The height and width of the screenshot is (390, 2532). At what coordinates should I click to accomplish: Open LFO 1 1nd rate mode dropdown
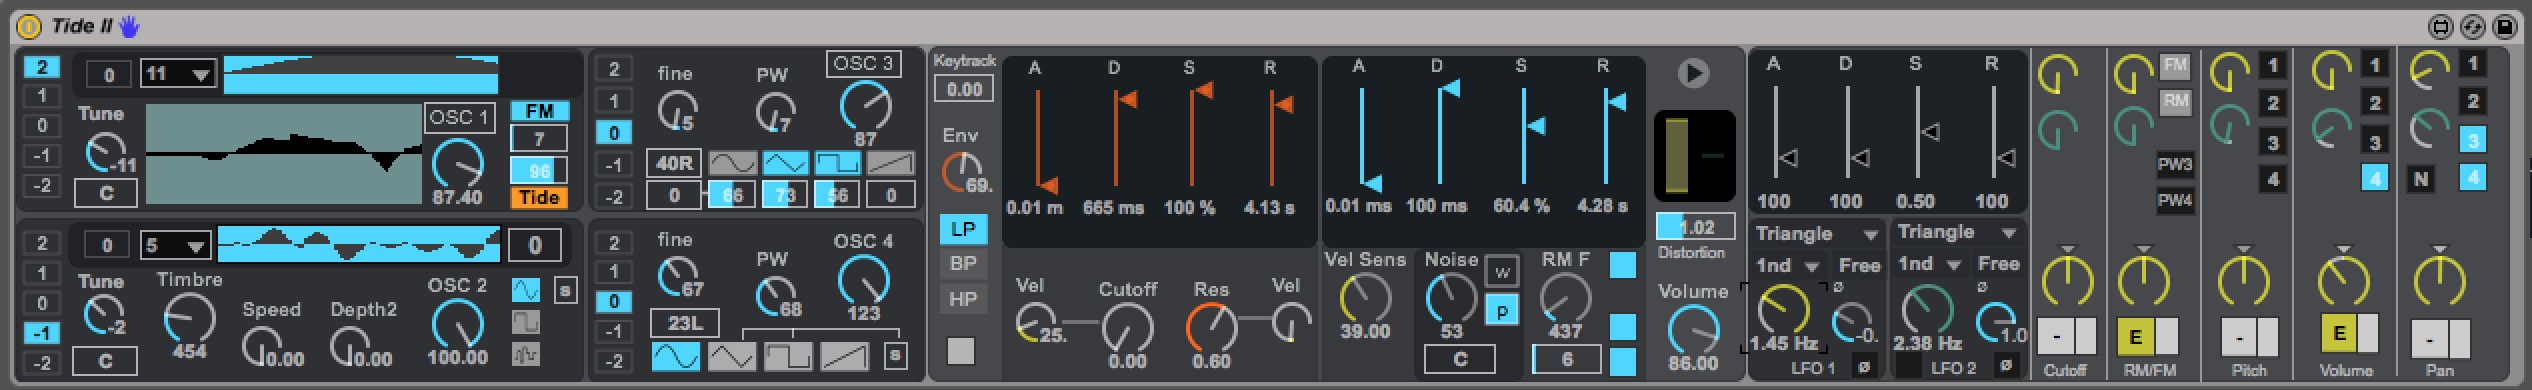1788,266
